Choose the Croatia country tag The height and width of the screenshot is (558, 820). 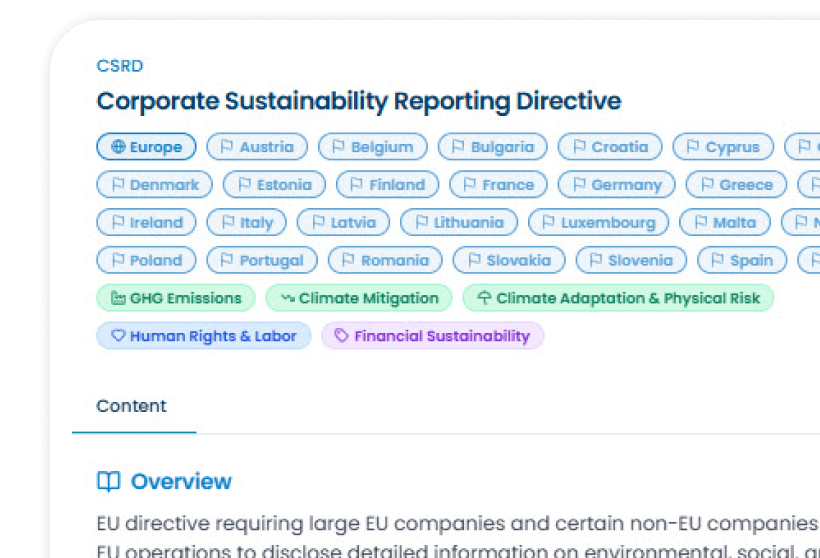(x=610, y=147)
